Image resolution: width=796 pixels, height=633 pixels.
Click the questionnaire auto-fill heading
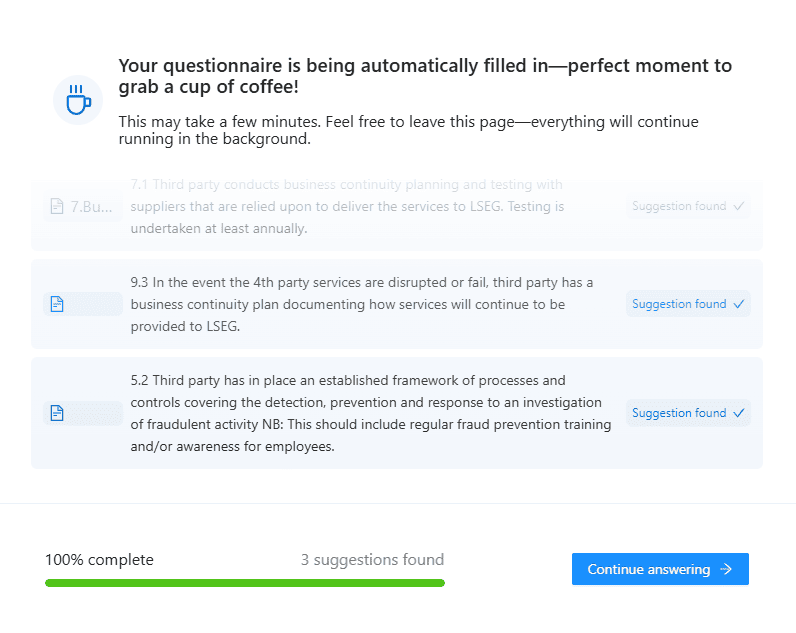425,76
